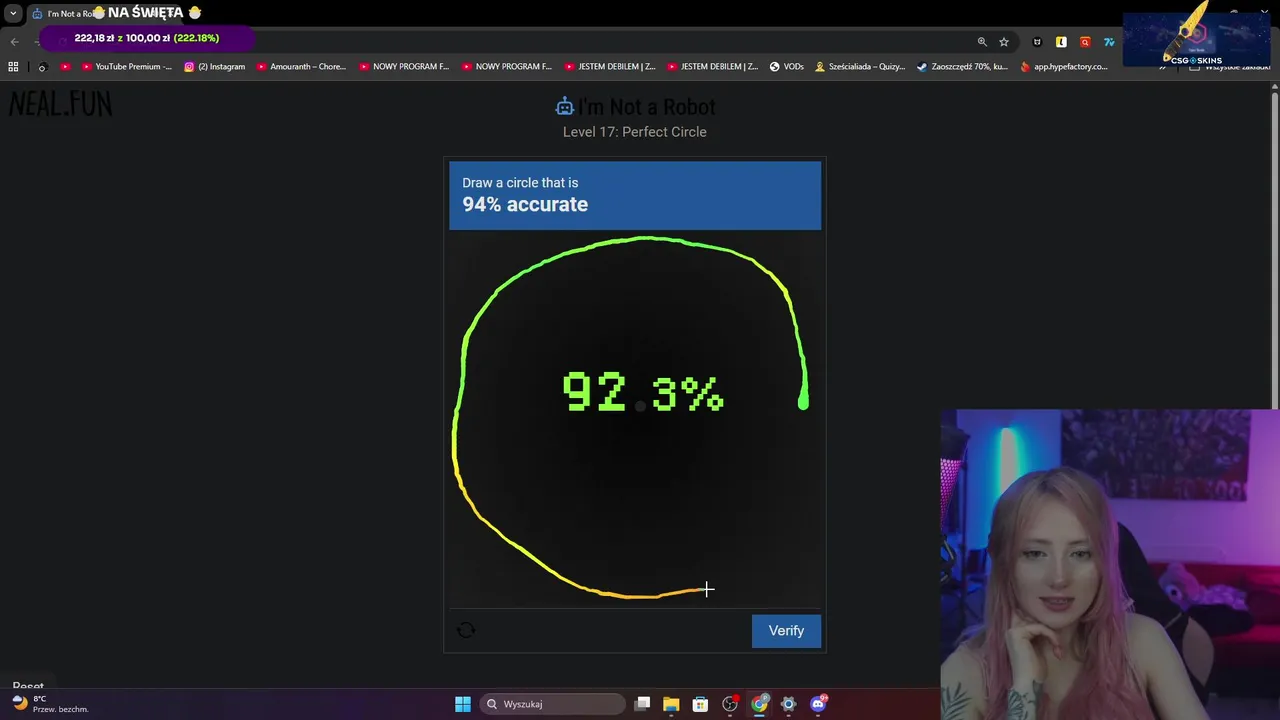Click the refresh icon beside Verify
The height and width of the screenshot is (720, 1280).
pyautogui.click(x=466, y=630)
